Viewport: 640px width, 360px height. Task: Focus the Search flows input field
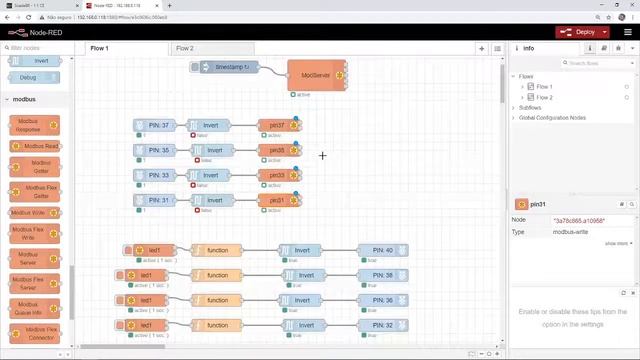596,63
